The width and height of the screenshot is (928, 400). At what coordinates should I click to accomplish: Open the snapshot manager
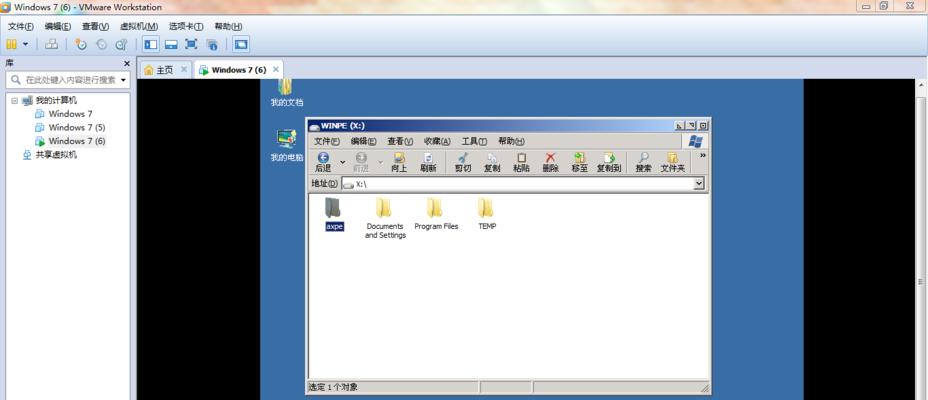pyautogui.click(x=121, y=44)
